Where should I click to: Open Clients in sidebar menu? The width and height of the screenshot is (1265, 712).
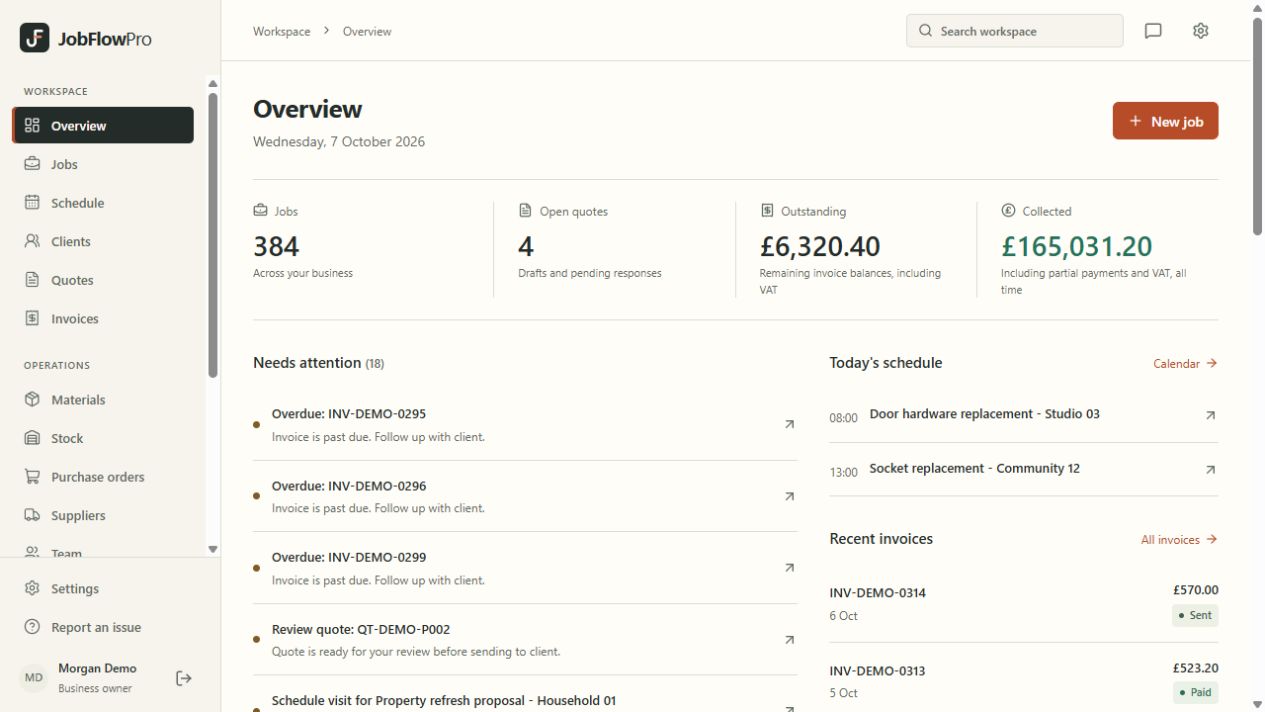click(x=103, y=241)
